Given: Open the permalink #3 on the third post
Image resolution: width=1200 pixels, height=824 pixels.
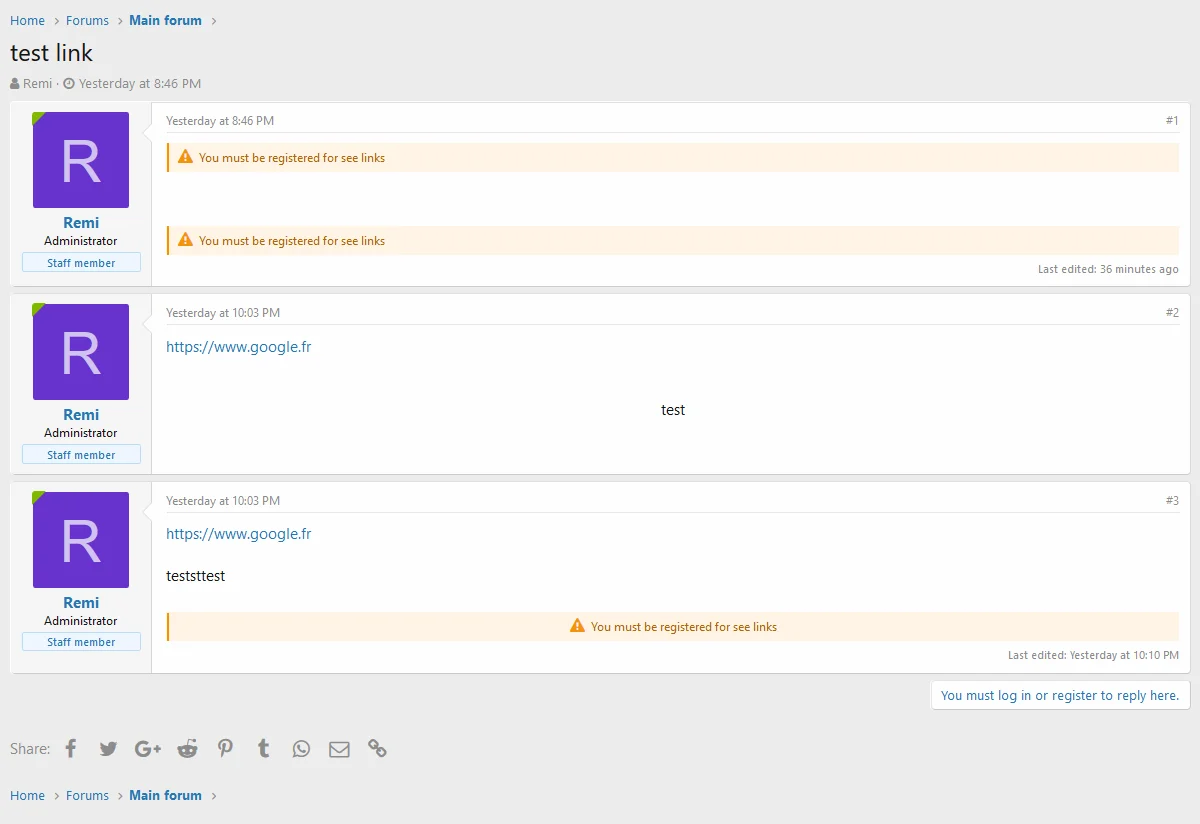Looking at the screenshot, I should click(1172, 500).
